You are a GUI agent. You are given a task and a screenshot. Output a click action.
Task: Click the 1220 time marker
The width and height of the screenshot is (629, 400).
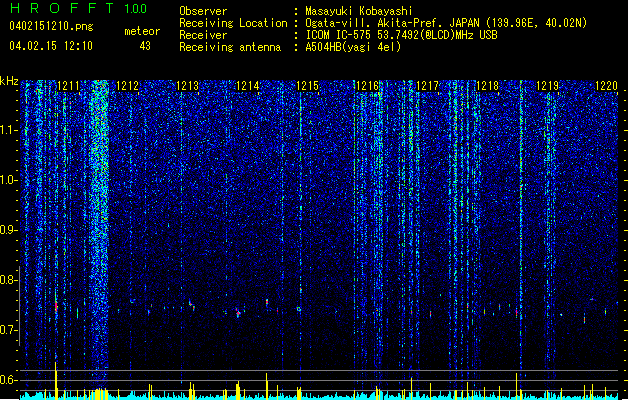pos(607,86)
